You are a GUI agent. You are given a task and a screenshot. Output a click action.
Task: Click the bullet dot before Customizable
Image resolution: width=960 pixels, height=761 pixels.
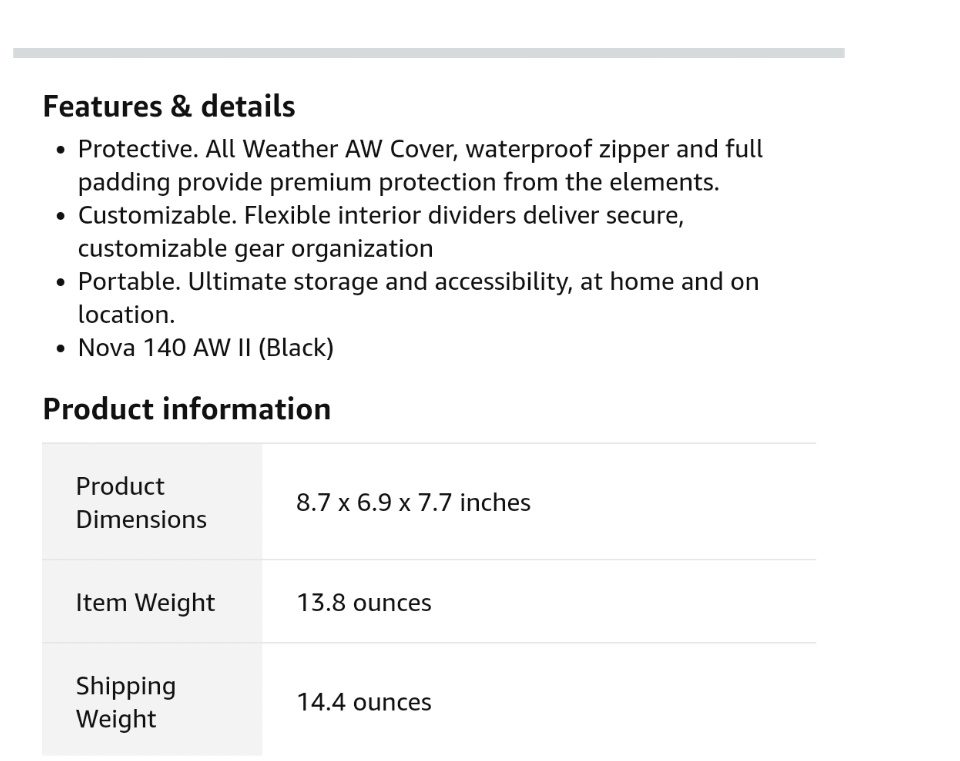point(62,216)
